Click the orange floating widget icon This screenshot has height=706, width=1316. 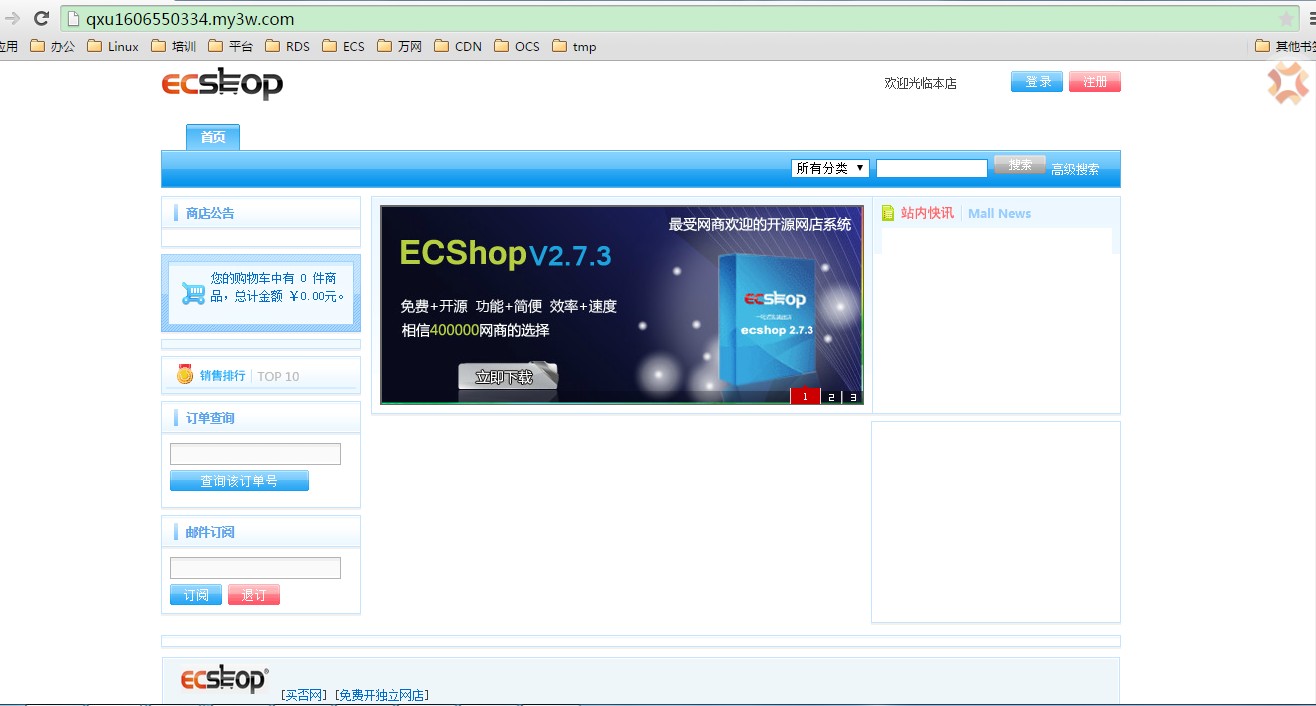[x=1287, y=84]
